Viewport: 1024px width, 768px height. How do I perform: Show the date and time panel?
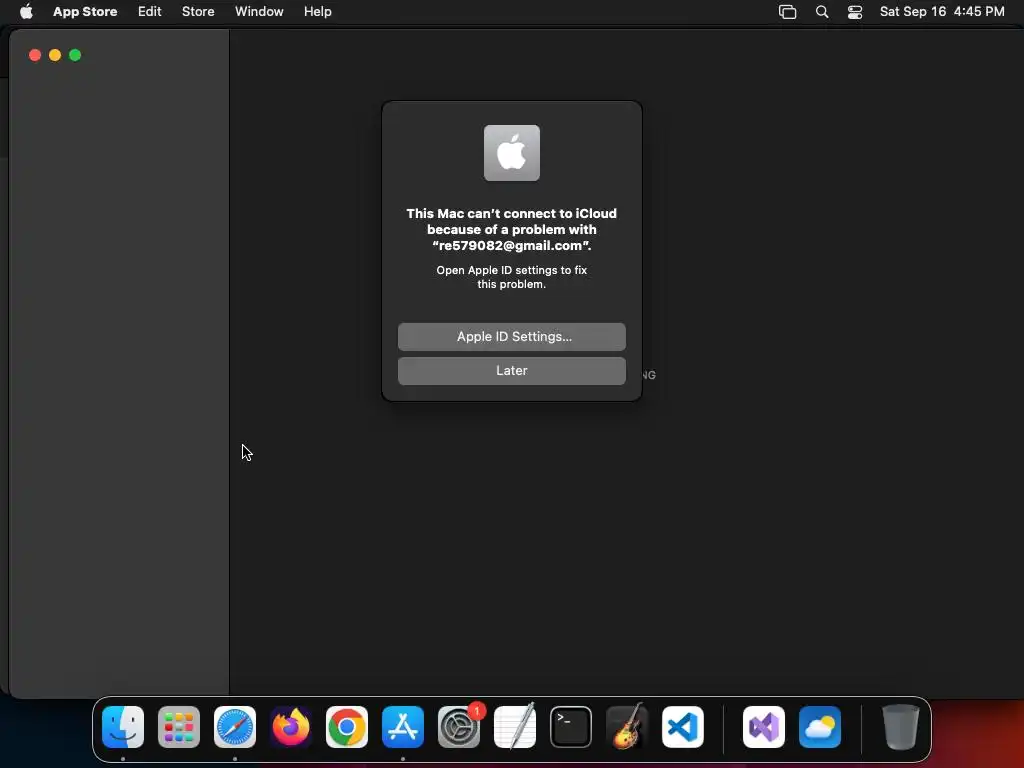tap(942, 12)
